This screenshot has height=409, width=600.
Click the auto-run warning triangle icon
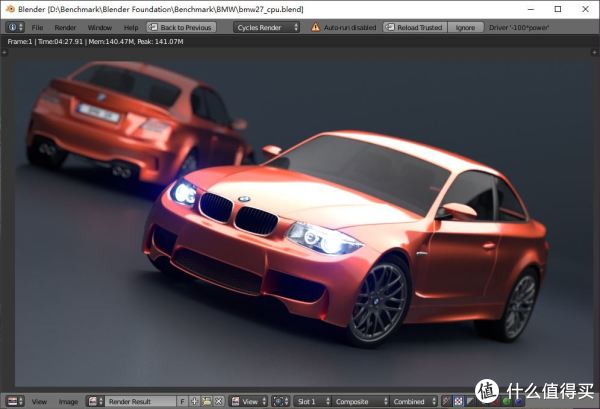coord(315,27)
